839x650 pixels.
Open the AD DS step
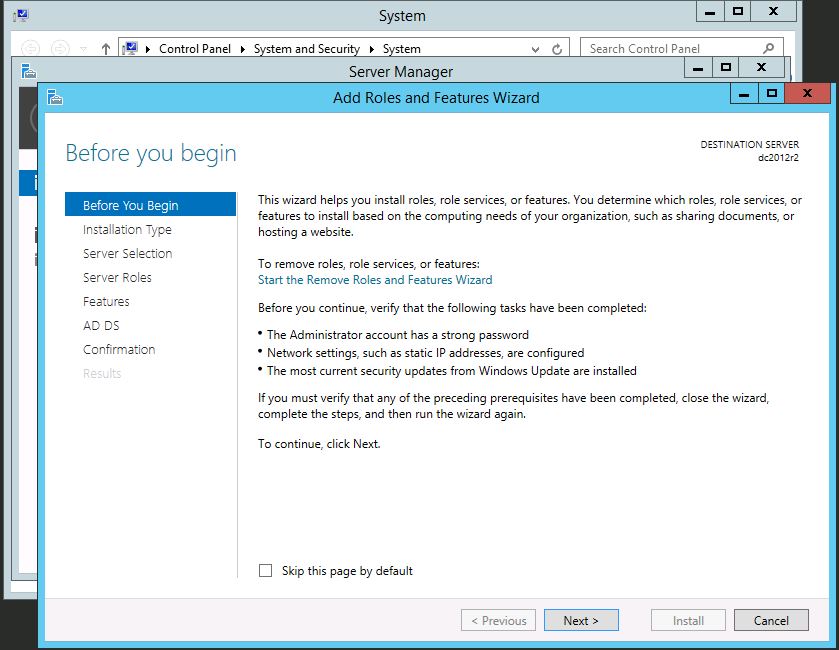101,325
